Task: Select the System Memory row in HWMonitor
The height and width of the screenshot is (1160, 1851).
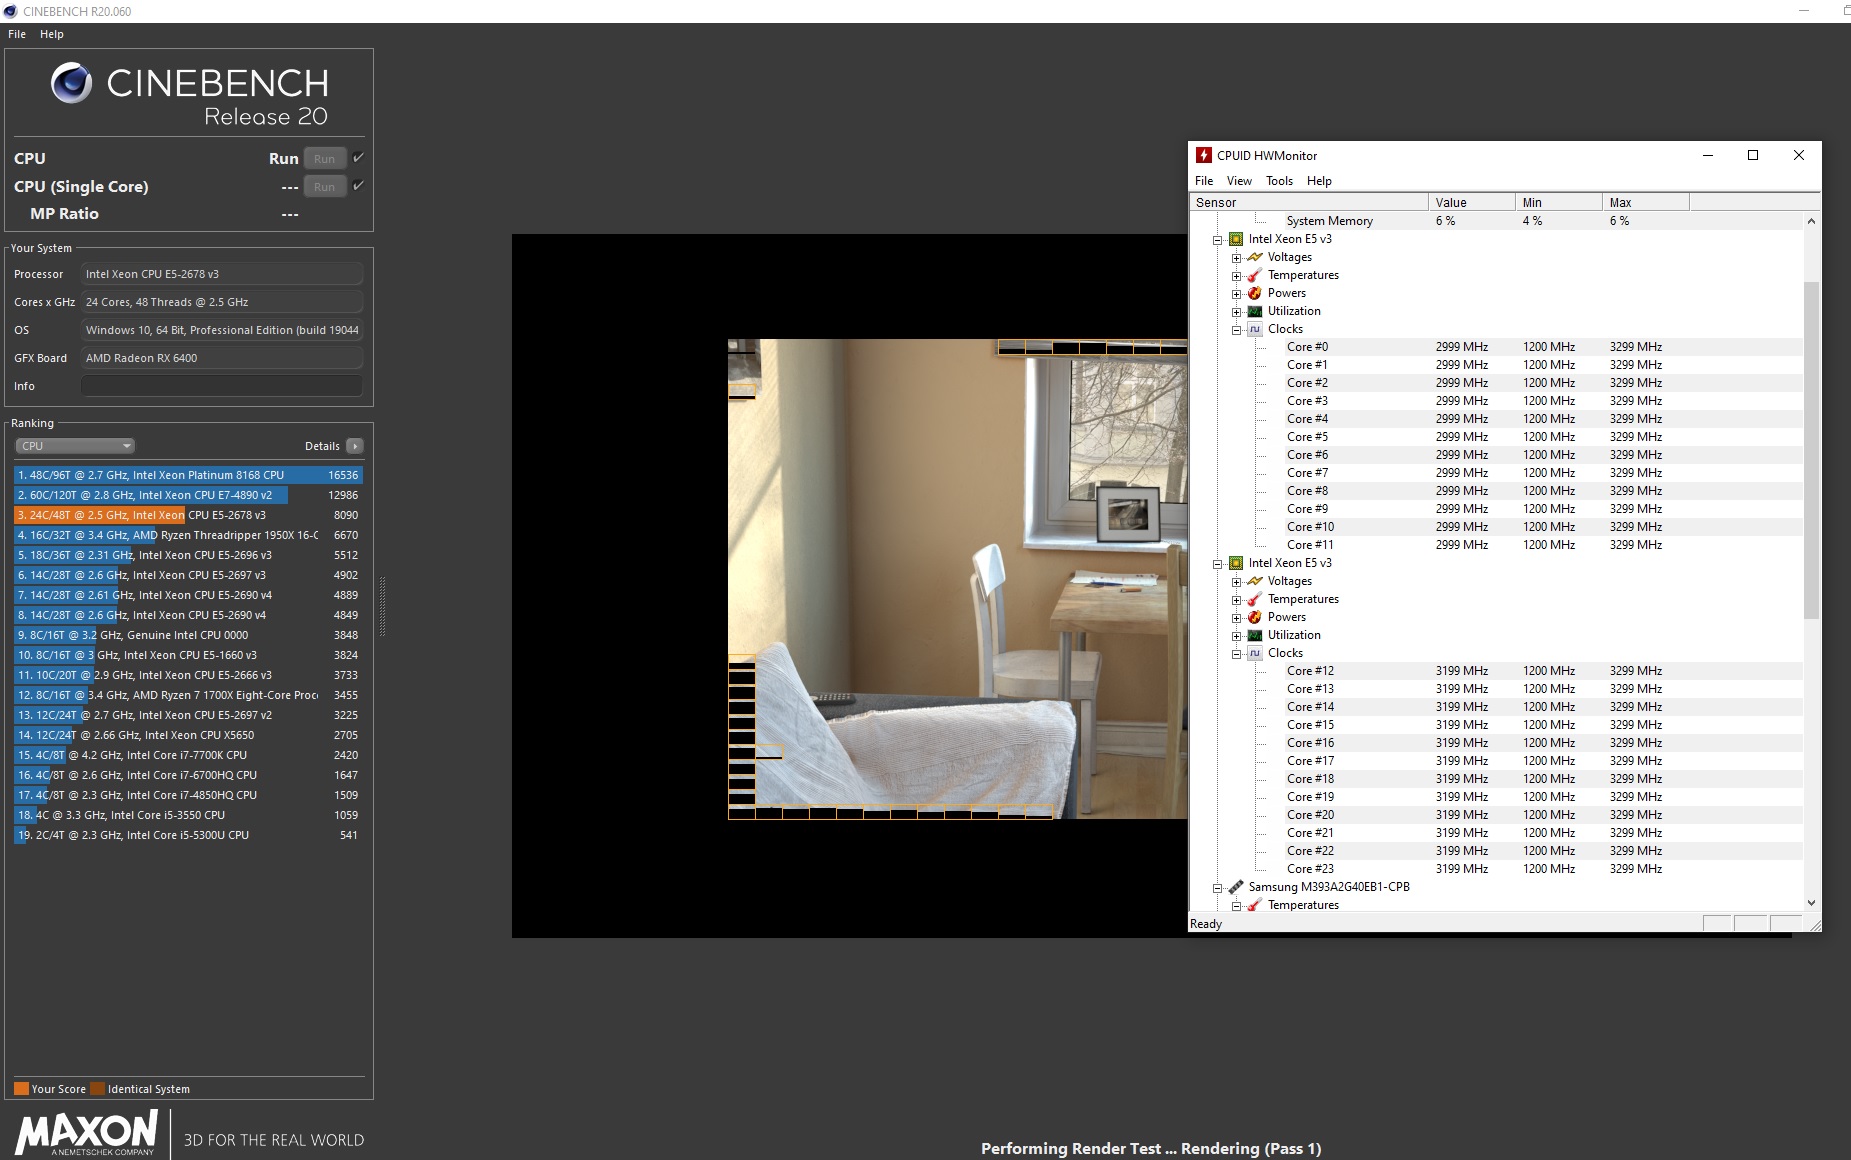Action: coord(1543,221)
